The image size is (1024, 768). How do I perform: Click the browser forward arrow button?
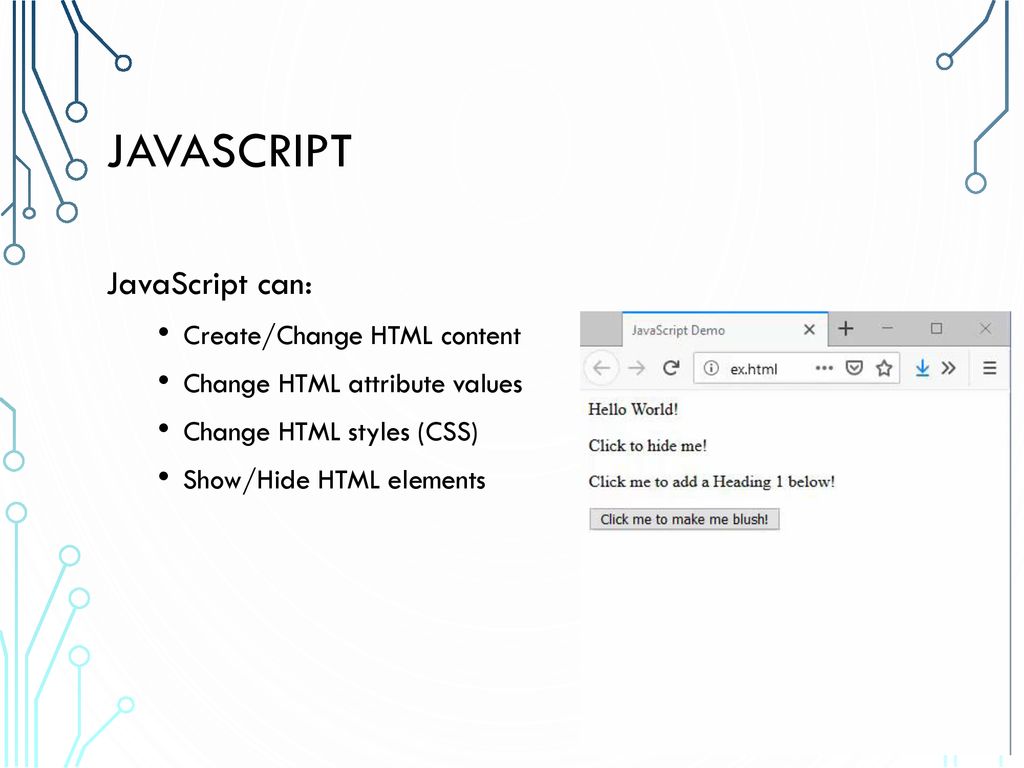pyautogui.click(x=636, y=368)
